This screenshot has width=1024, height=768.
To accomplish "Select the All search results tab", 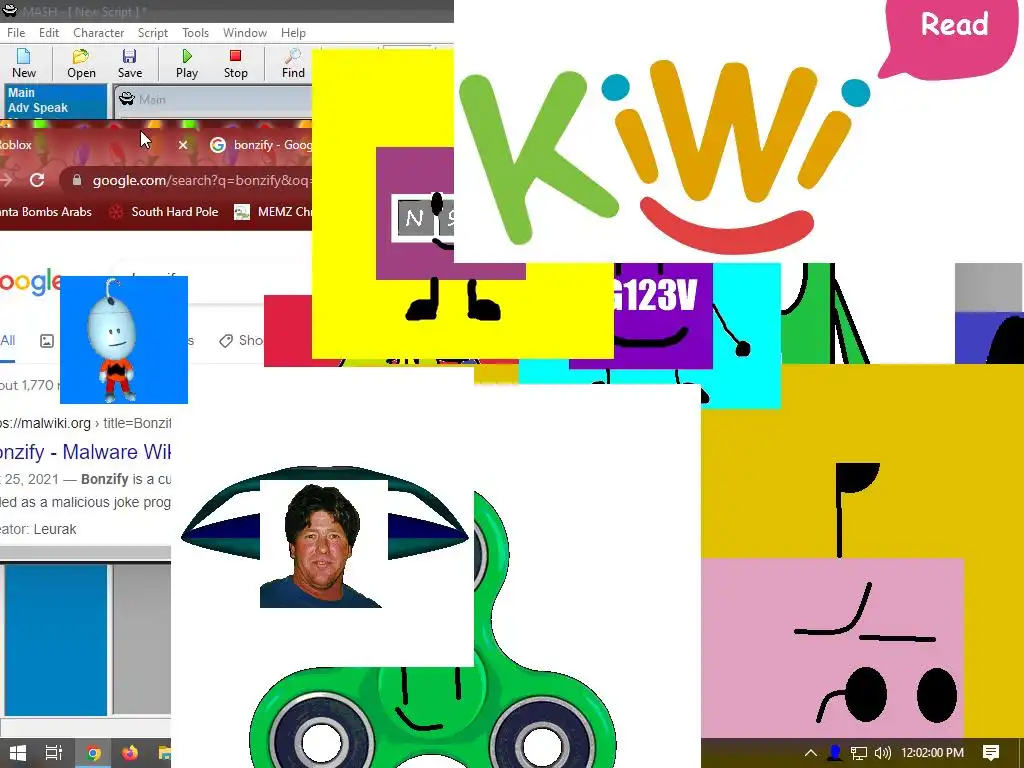I will (x=8, y=340).
